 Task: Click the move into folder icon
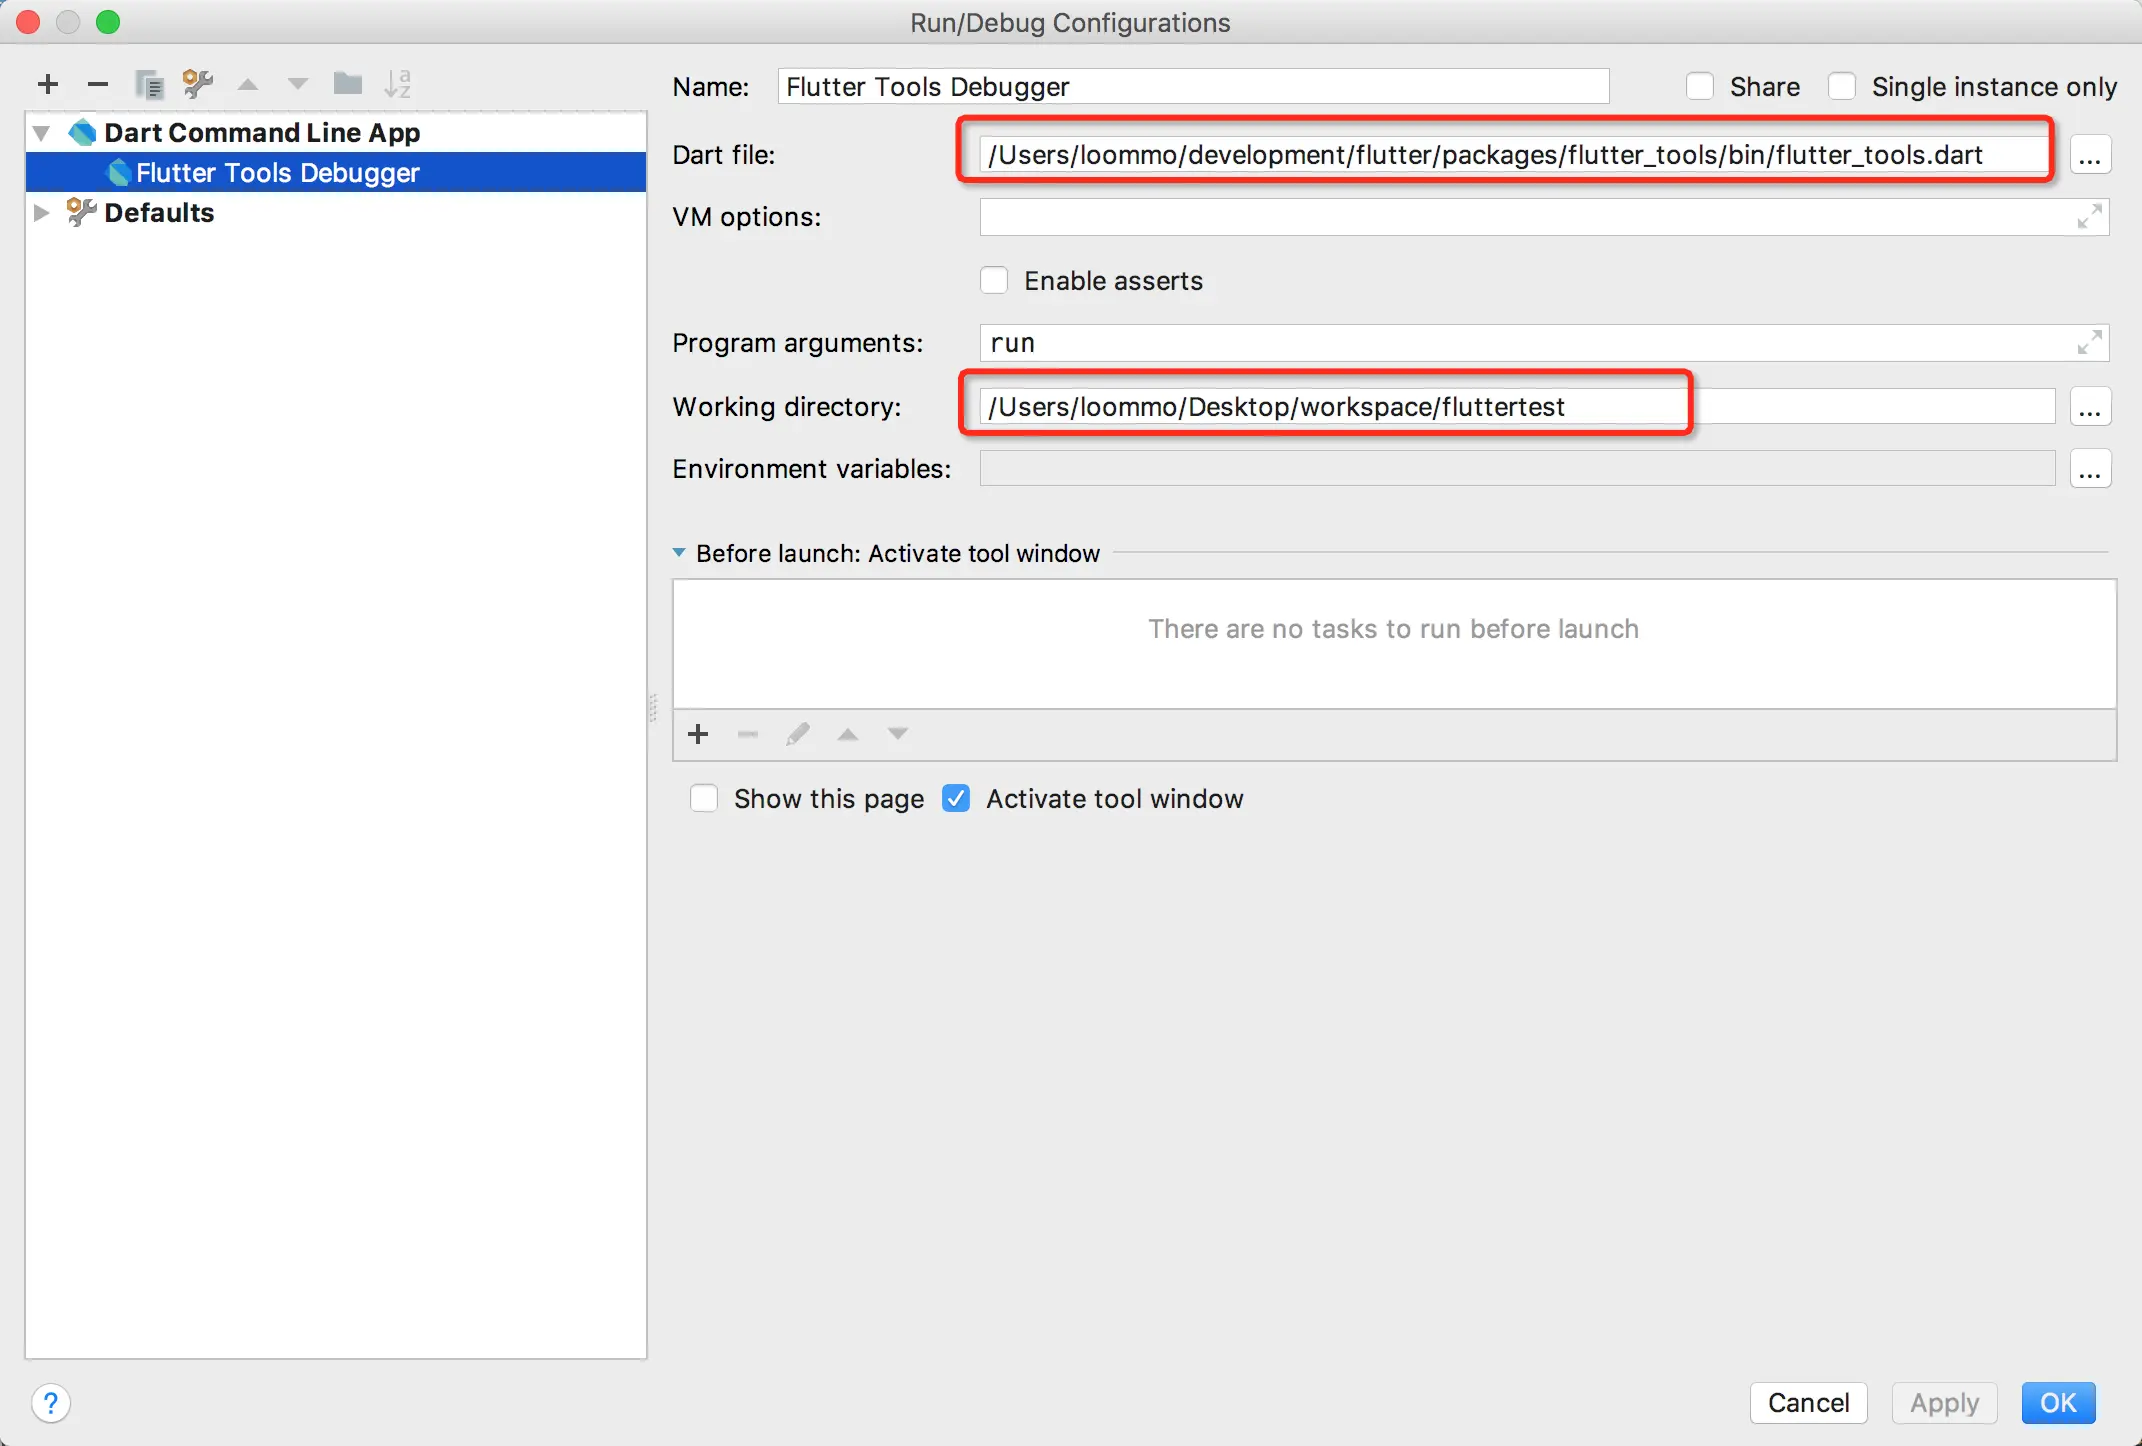click(x=347, y=84)
